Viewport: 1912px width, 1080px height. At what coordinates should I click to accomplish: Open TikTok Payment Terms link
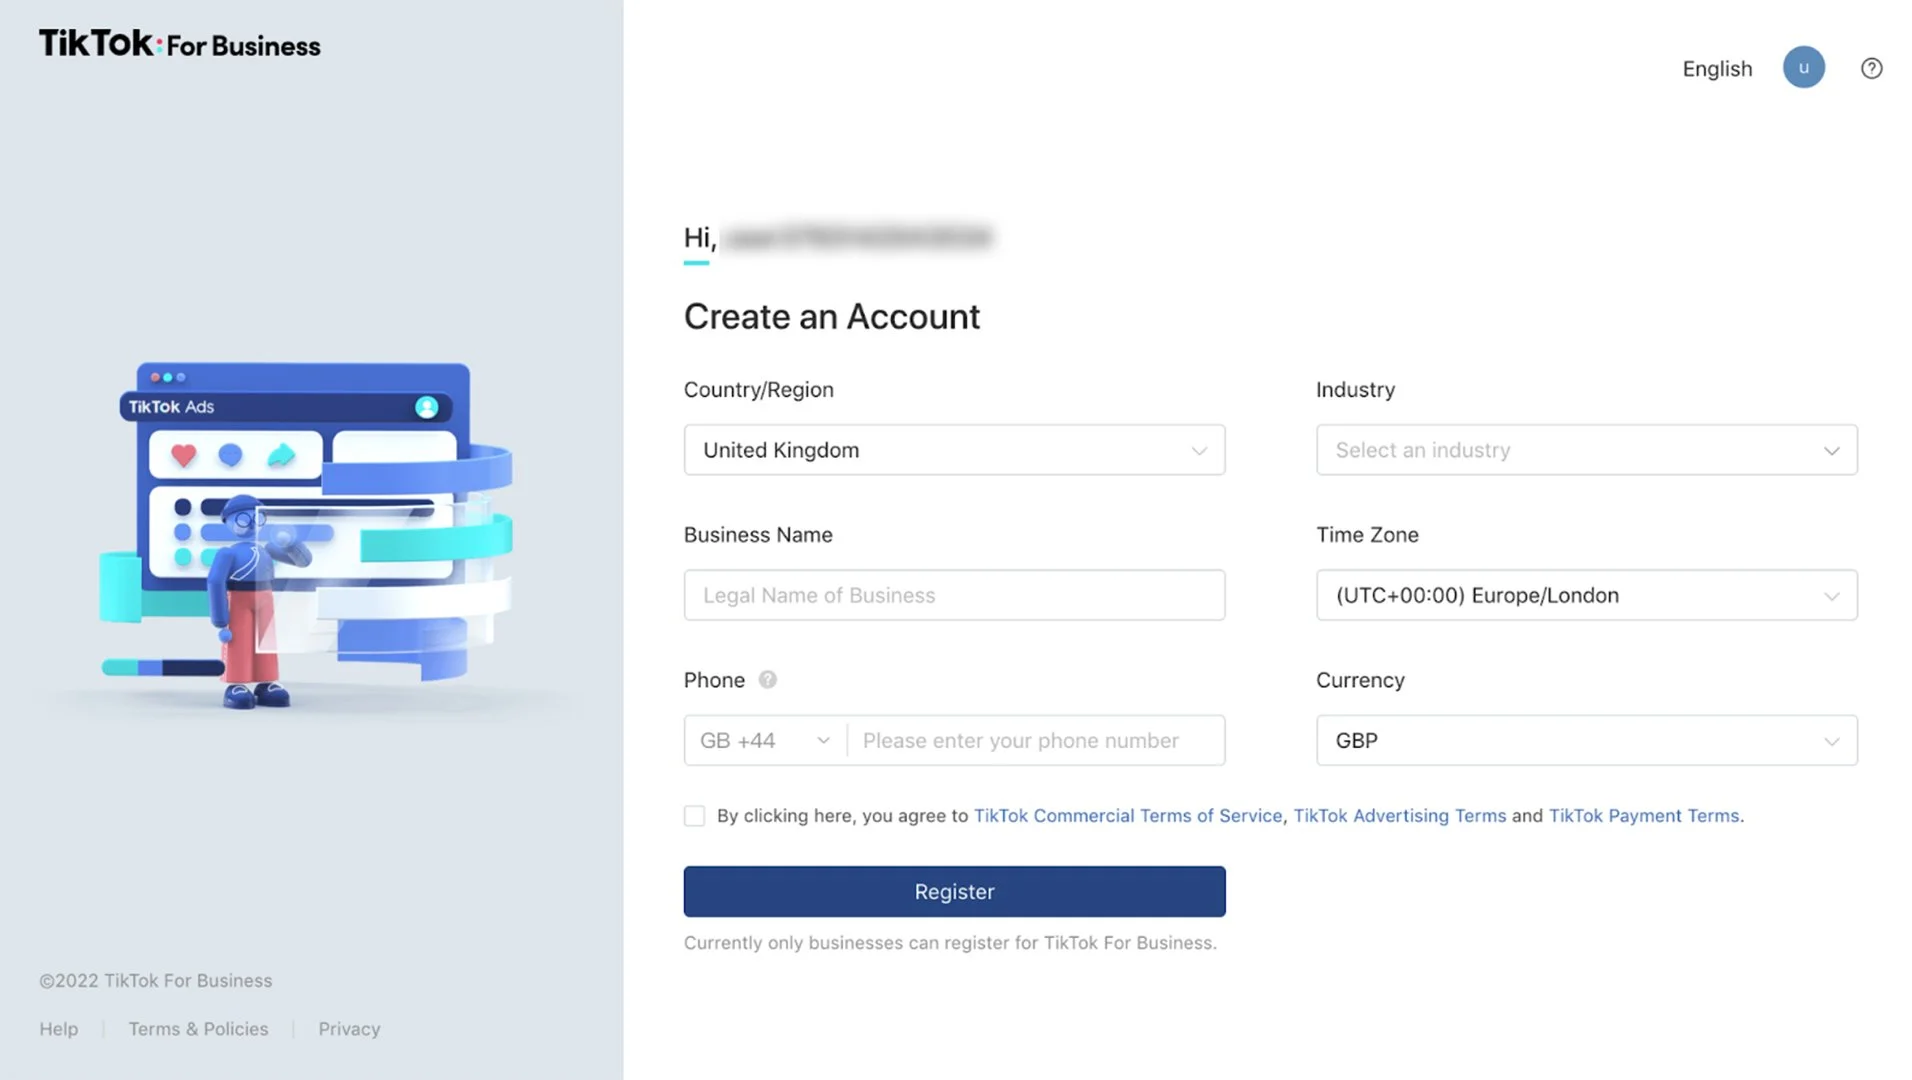pyautogui.click(x=1643, y=816)
